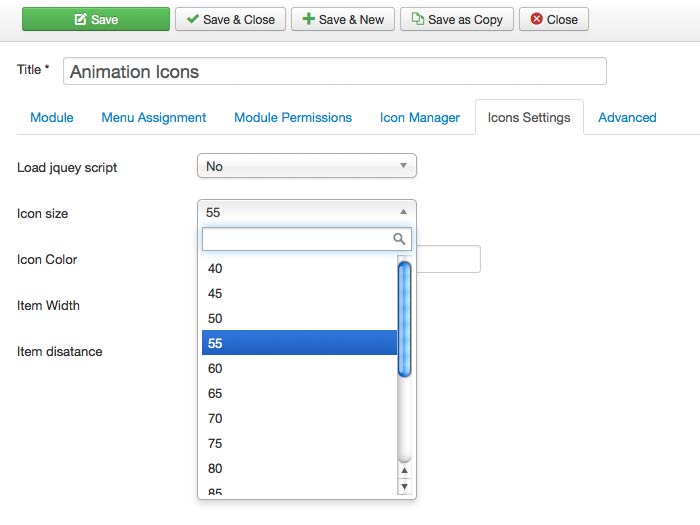Screen dimensions: 700x525
Task: Click the Save as Copy button
Action: pos(457,19)
